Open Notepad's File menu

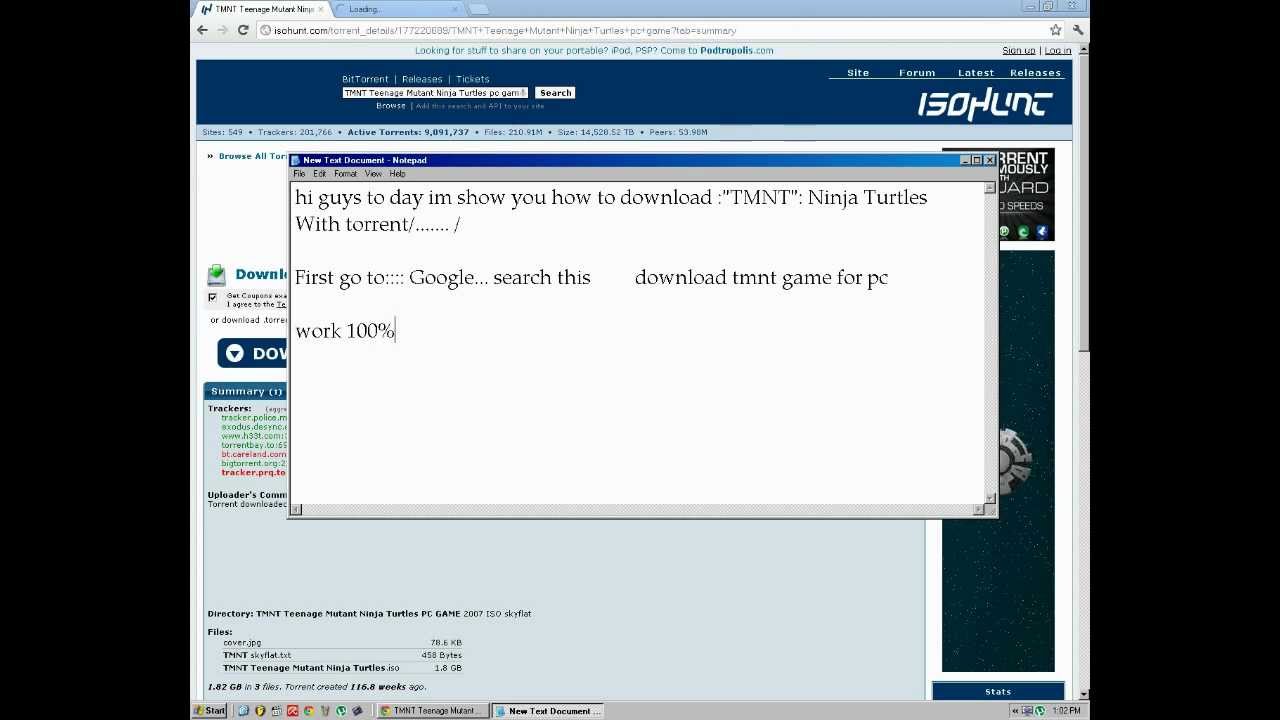point(299,174)
